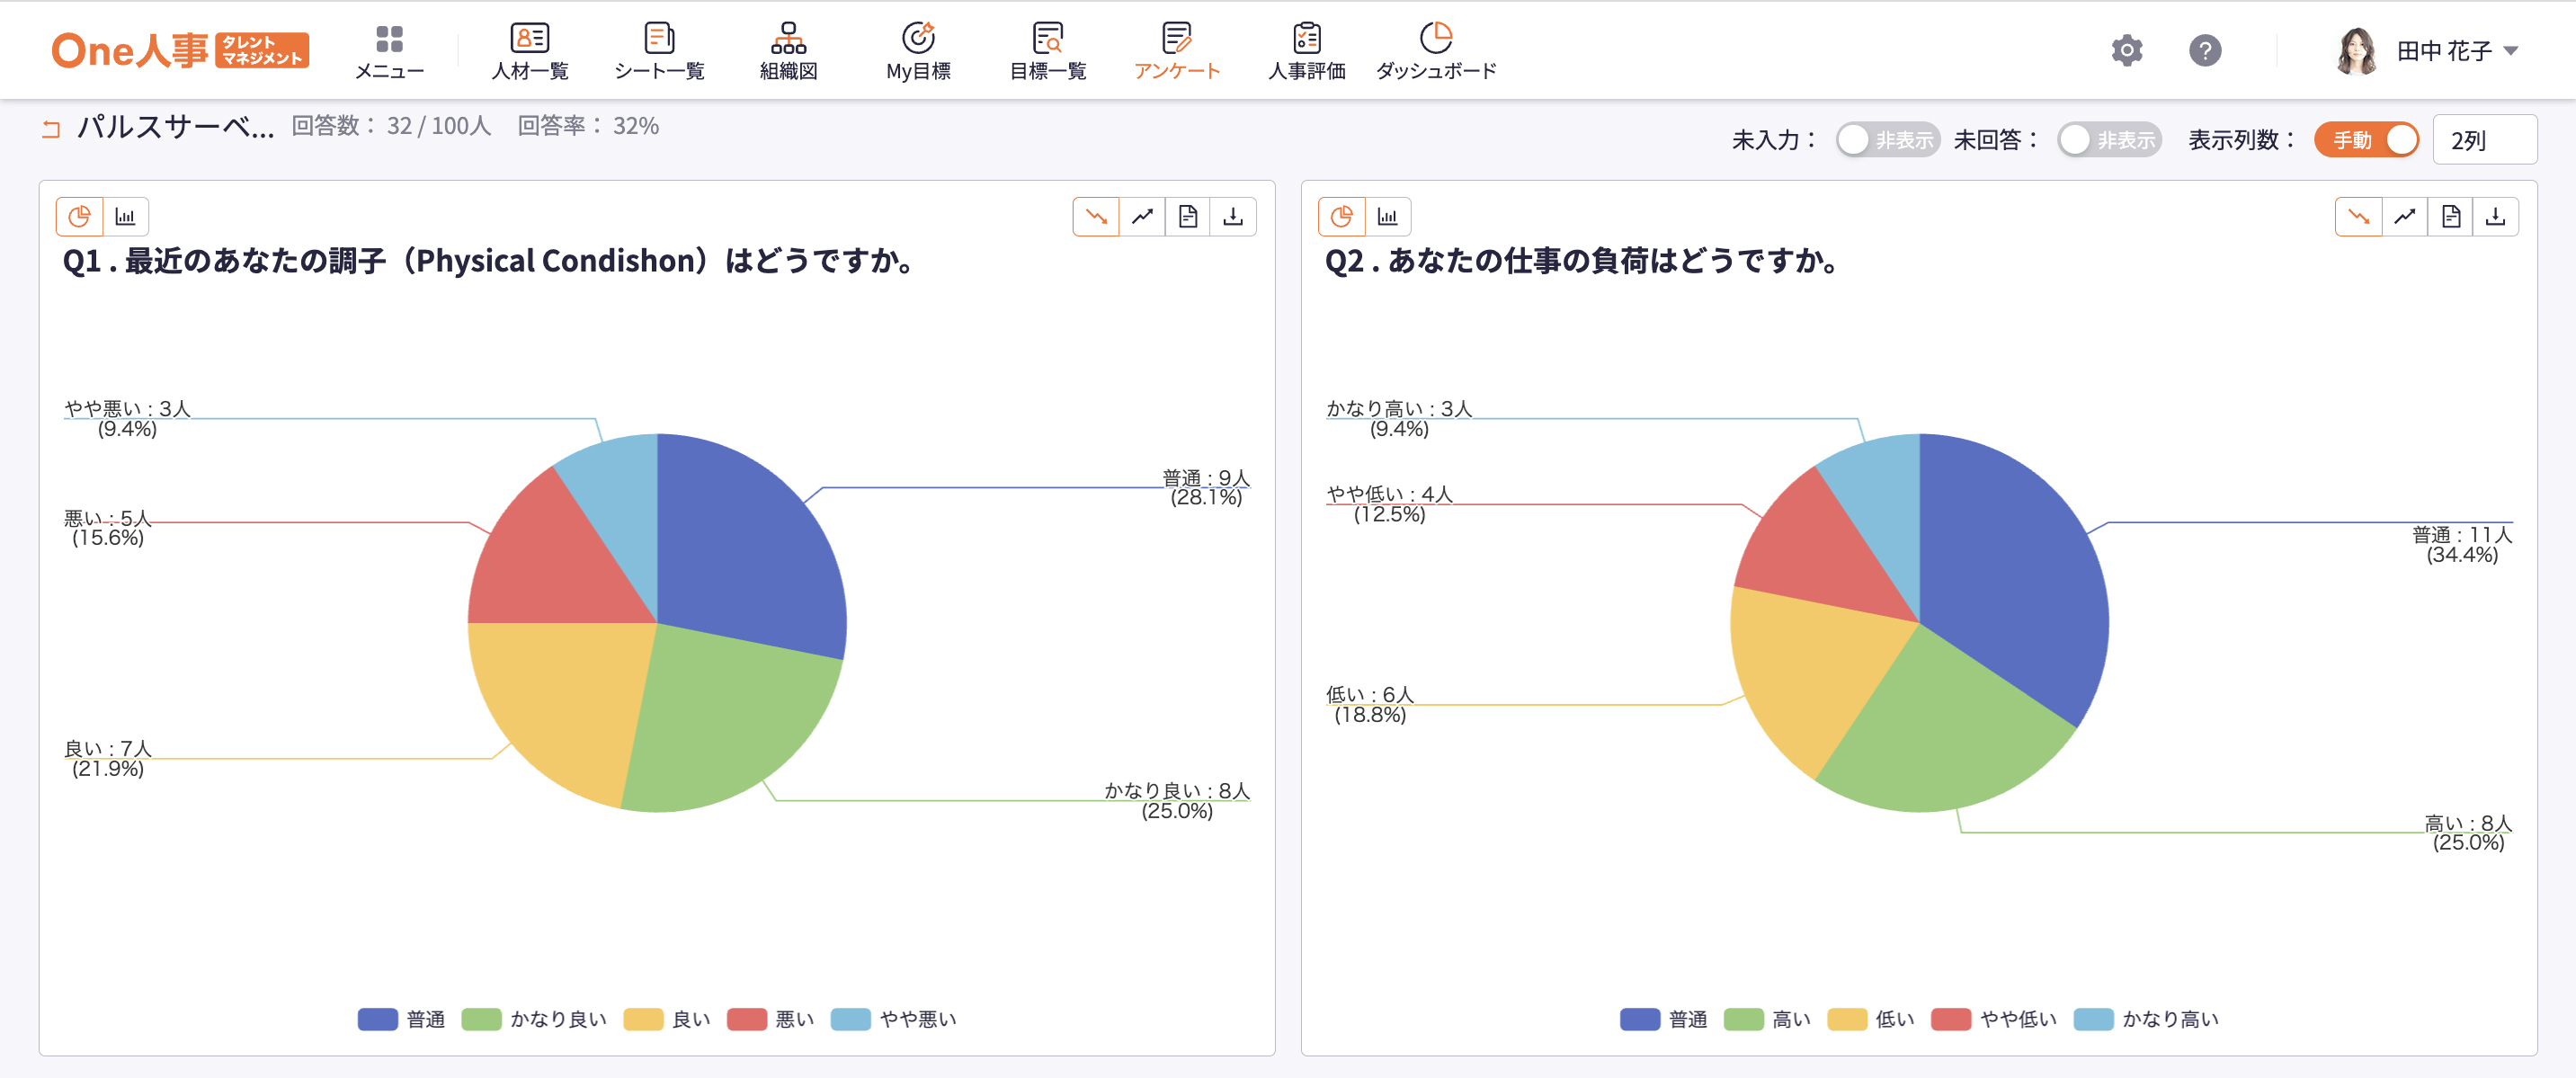Viewport: 2576px width, 1078px height.
Task: Expand 田中 花子 user menu
Action: tap(2443, 50)
